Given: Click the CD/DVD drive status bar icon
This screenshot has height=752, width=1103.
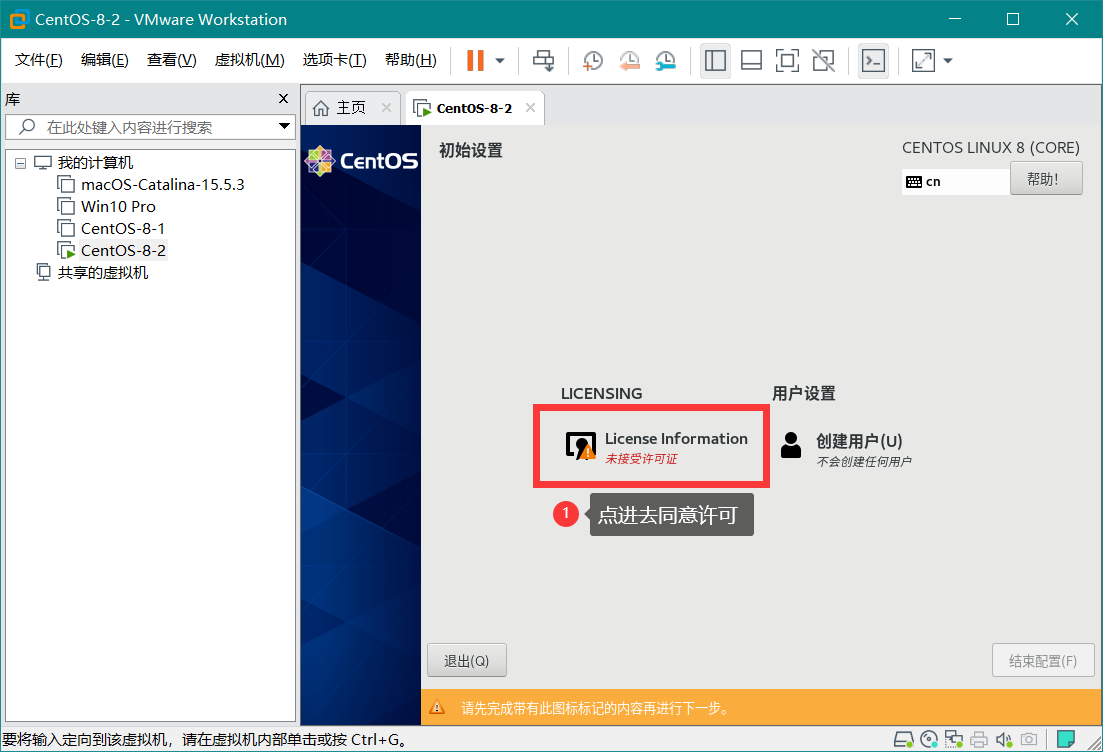Looking at the screenshot, I should (929, 740).
